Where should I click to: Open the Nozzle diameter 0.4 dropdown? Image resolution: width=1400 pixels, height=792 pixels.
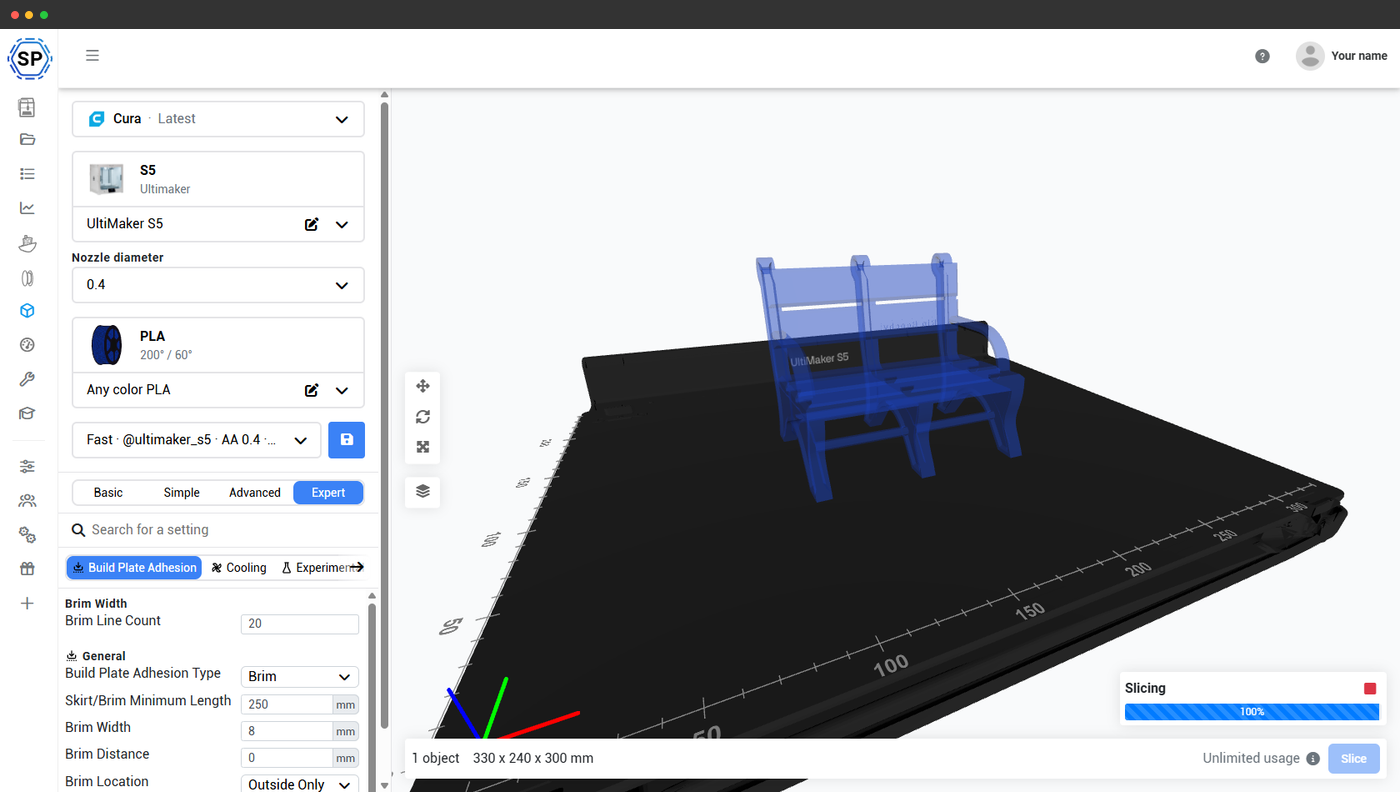point(218,285)
